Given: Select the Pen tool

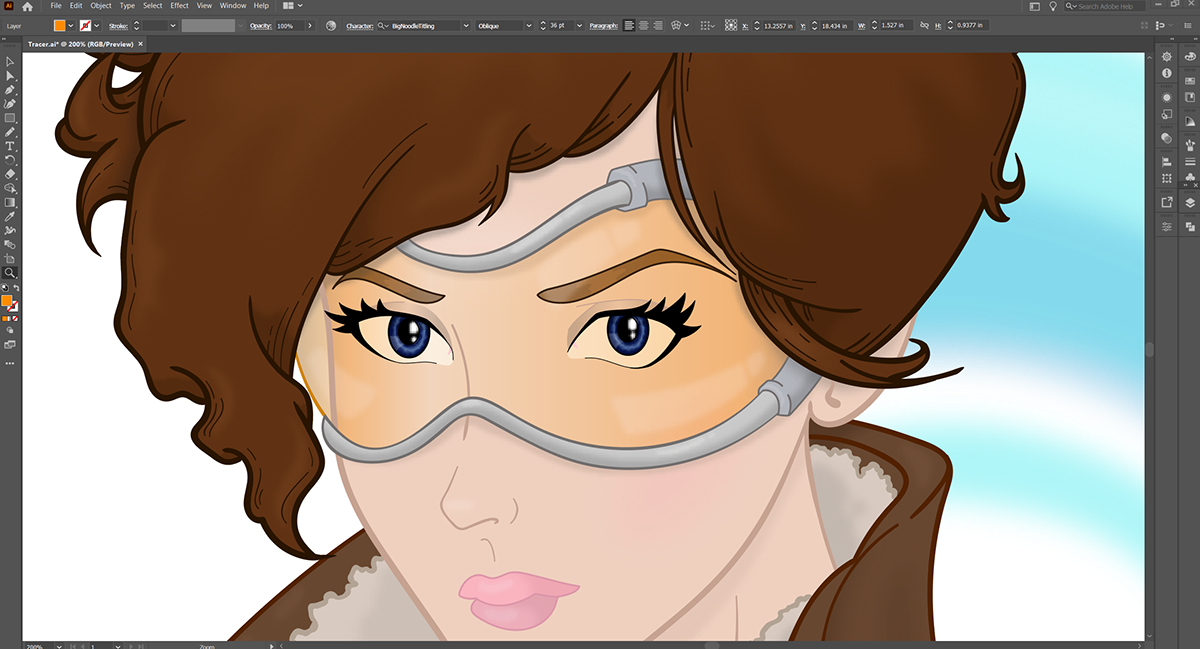Looking at the screenshot, I should [x=10, y=90].
